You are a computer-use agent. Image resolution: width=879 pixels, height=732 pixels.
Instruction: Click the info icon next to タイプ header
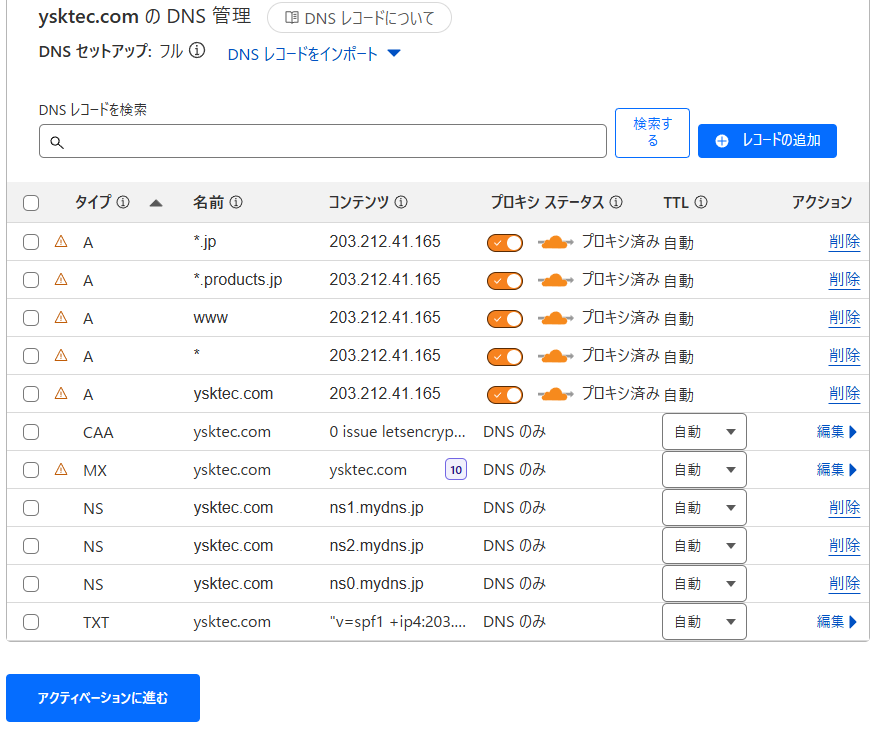click(123, 202)
